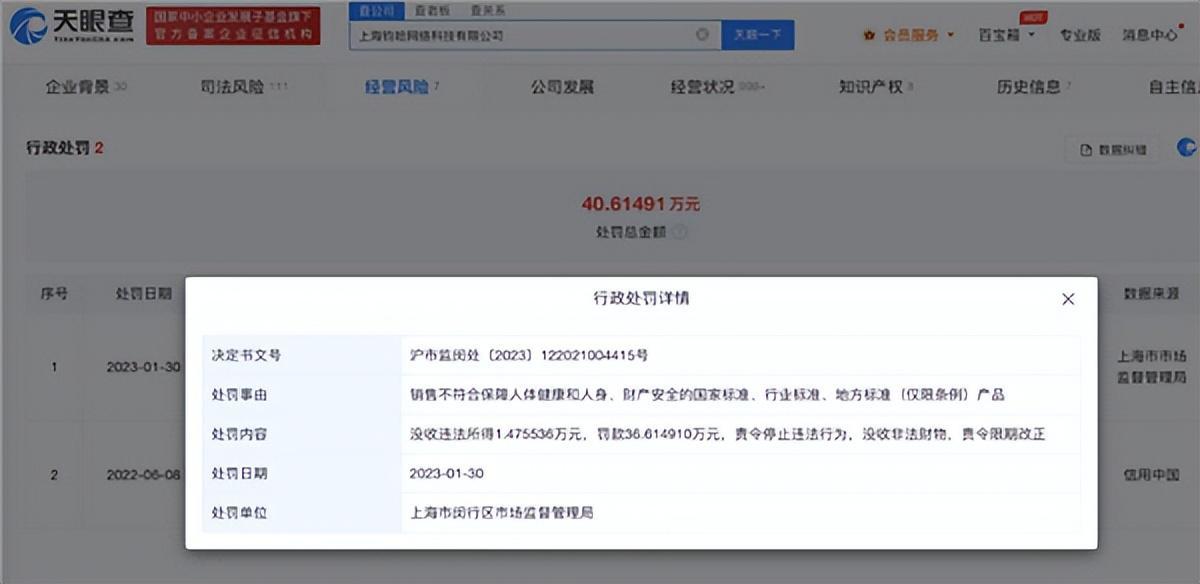Viewport: 1200px width, 584px height.
Task: Click the 数据纠错 button
Action: click(1112, 150)
